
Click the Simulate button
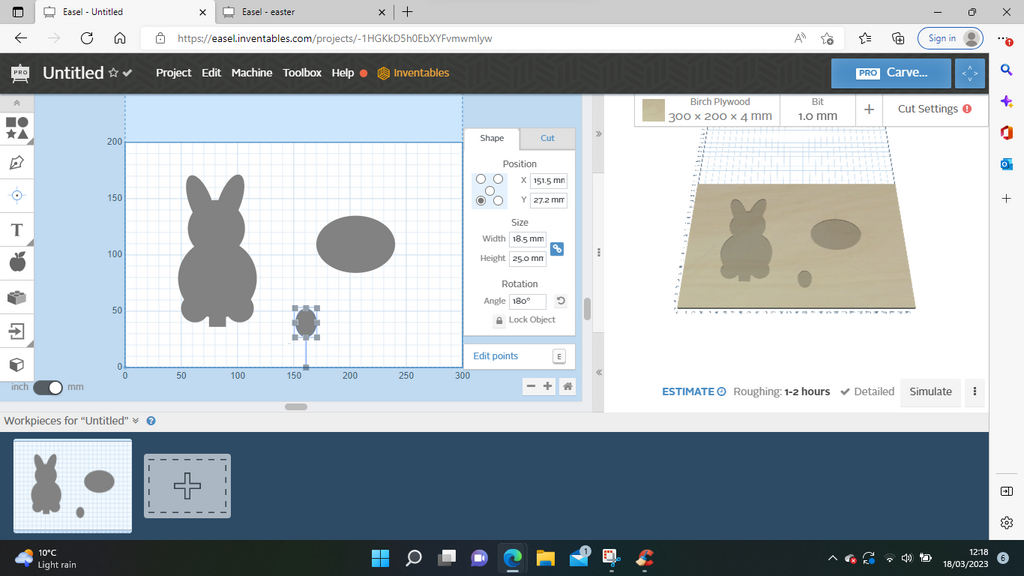[x=930, y=392]
